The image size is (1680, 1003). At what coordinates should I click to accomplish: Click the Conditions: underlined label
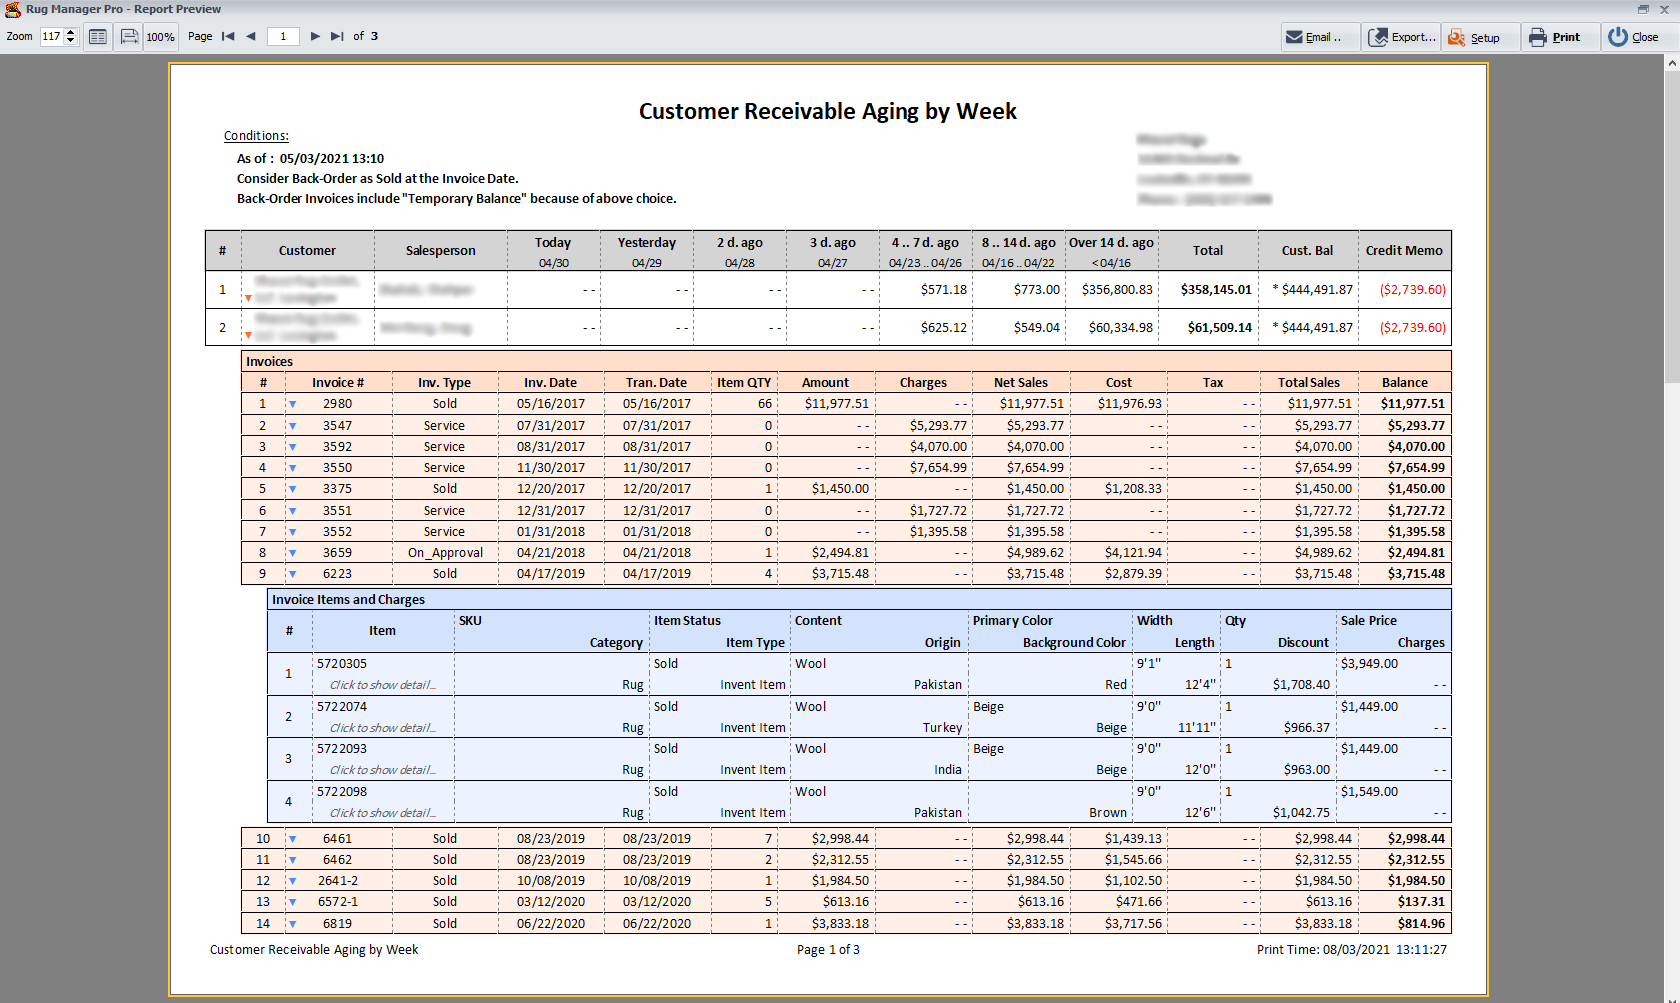pyautogui.click(x=256, y=136)
